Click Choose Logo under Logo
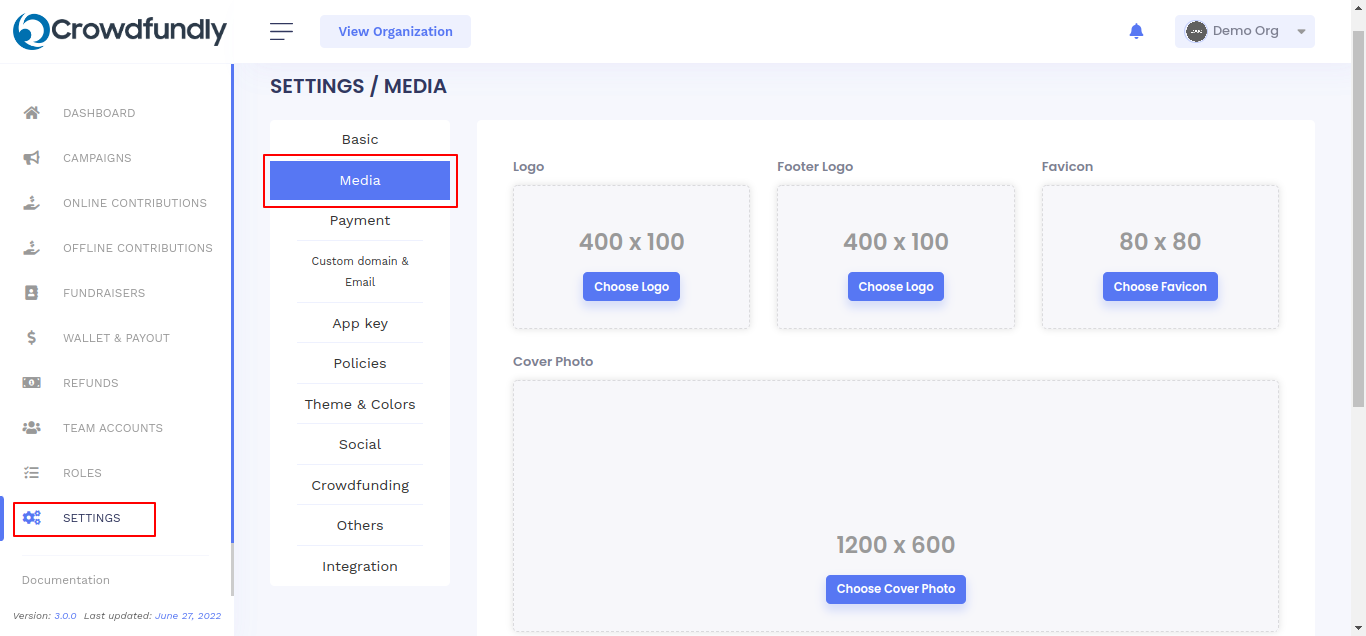Screen dimensions: 1366x636 point(631,286)
